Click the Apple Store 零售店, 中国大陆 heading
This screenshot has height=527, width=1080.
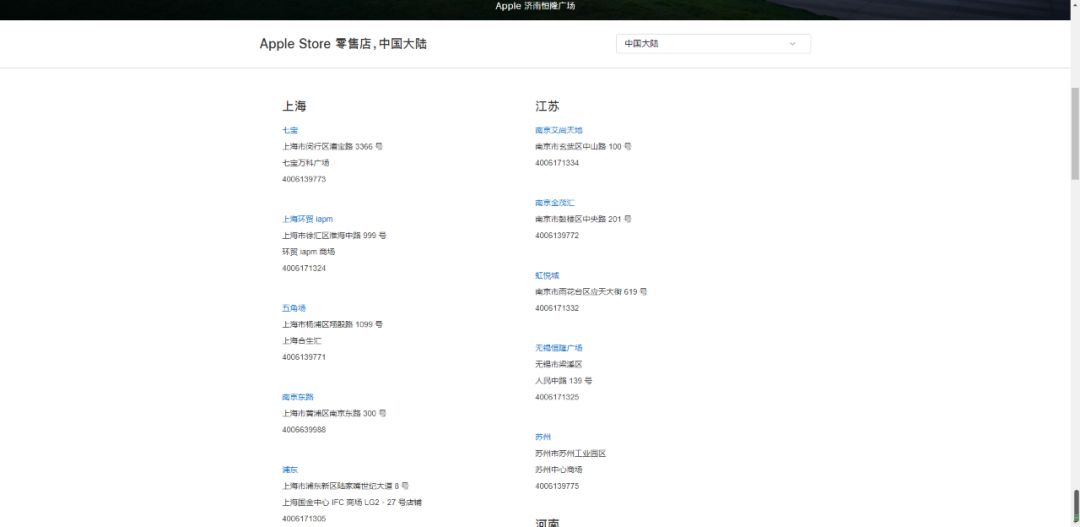(x=343, y=43)
